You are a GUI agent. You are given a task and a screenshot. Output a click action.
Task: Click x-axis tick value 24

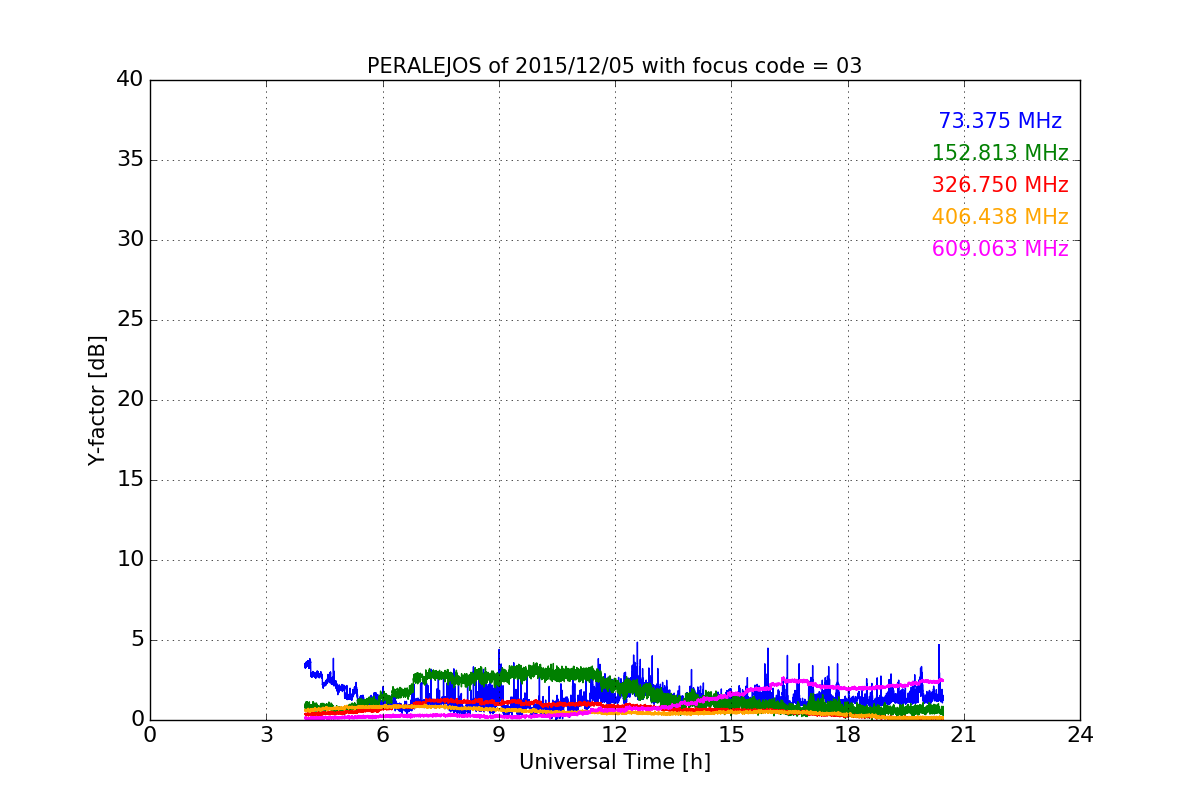(x=1080, y=735)
